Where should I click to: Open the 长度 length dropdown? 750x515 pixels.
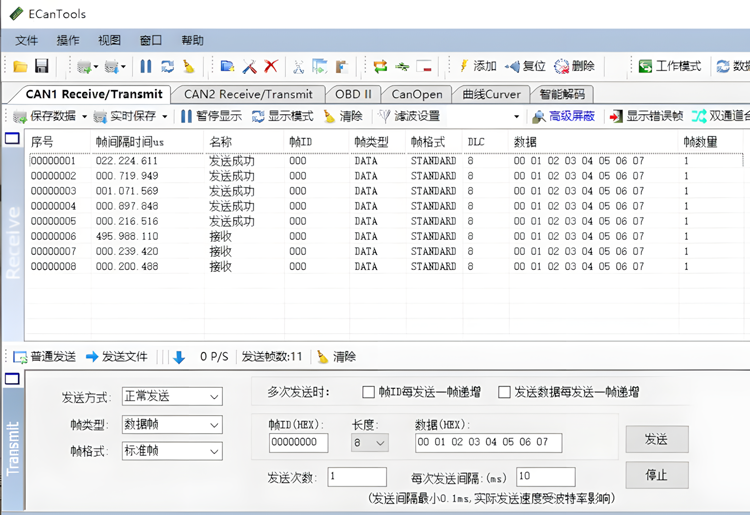[x=368, y=442]
